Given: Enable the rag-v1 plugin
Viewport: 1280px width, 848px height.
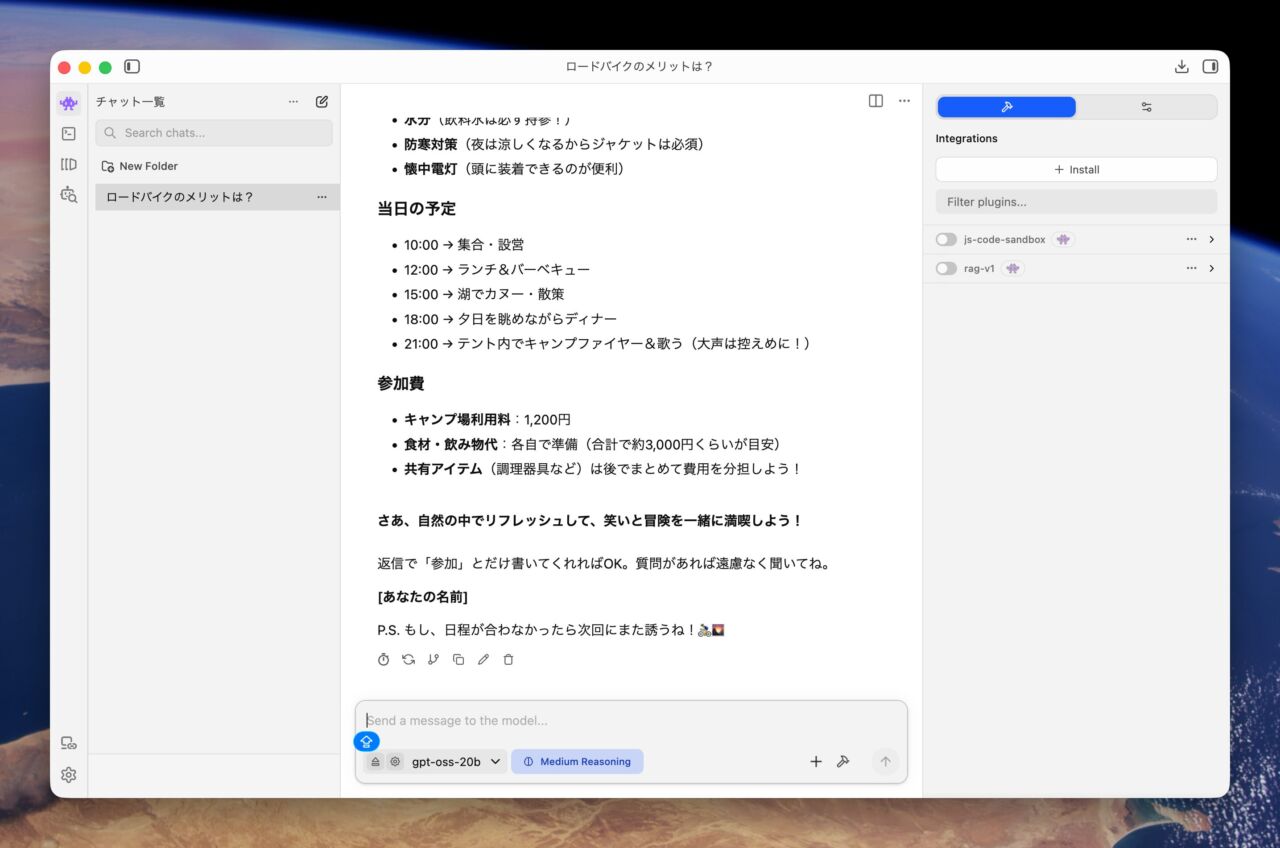Looking at the screenshot, I should click(x=946, y=269).
